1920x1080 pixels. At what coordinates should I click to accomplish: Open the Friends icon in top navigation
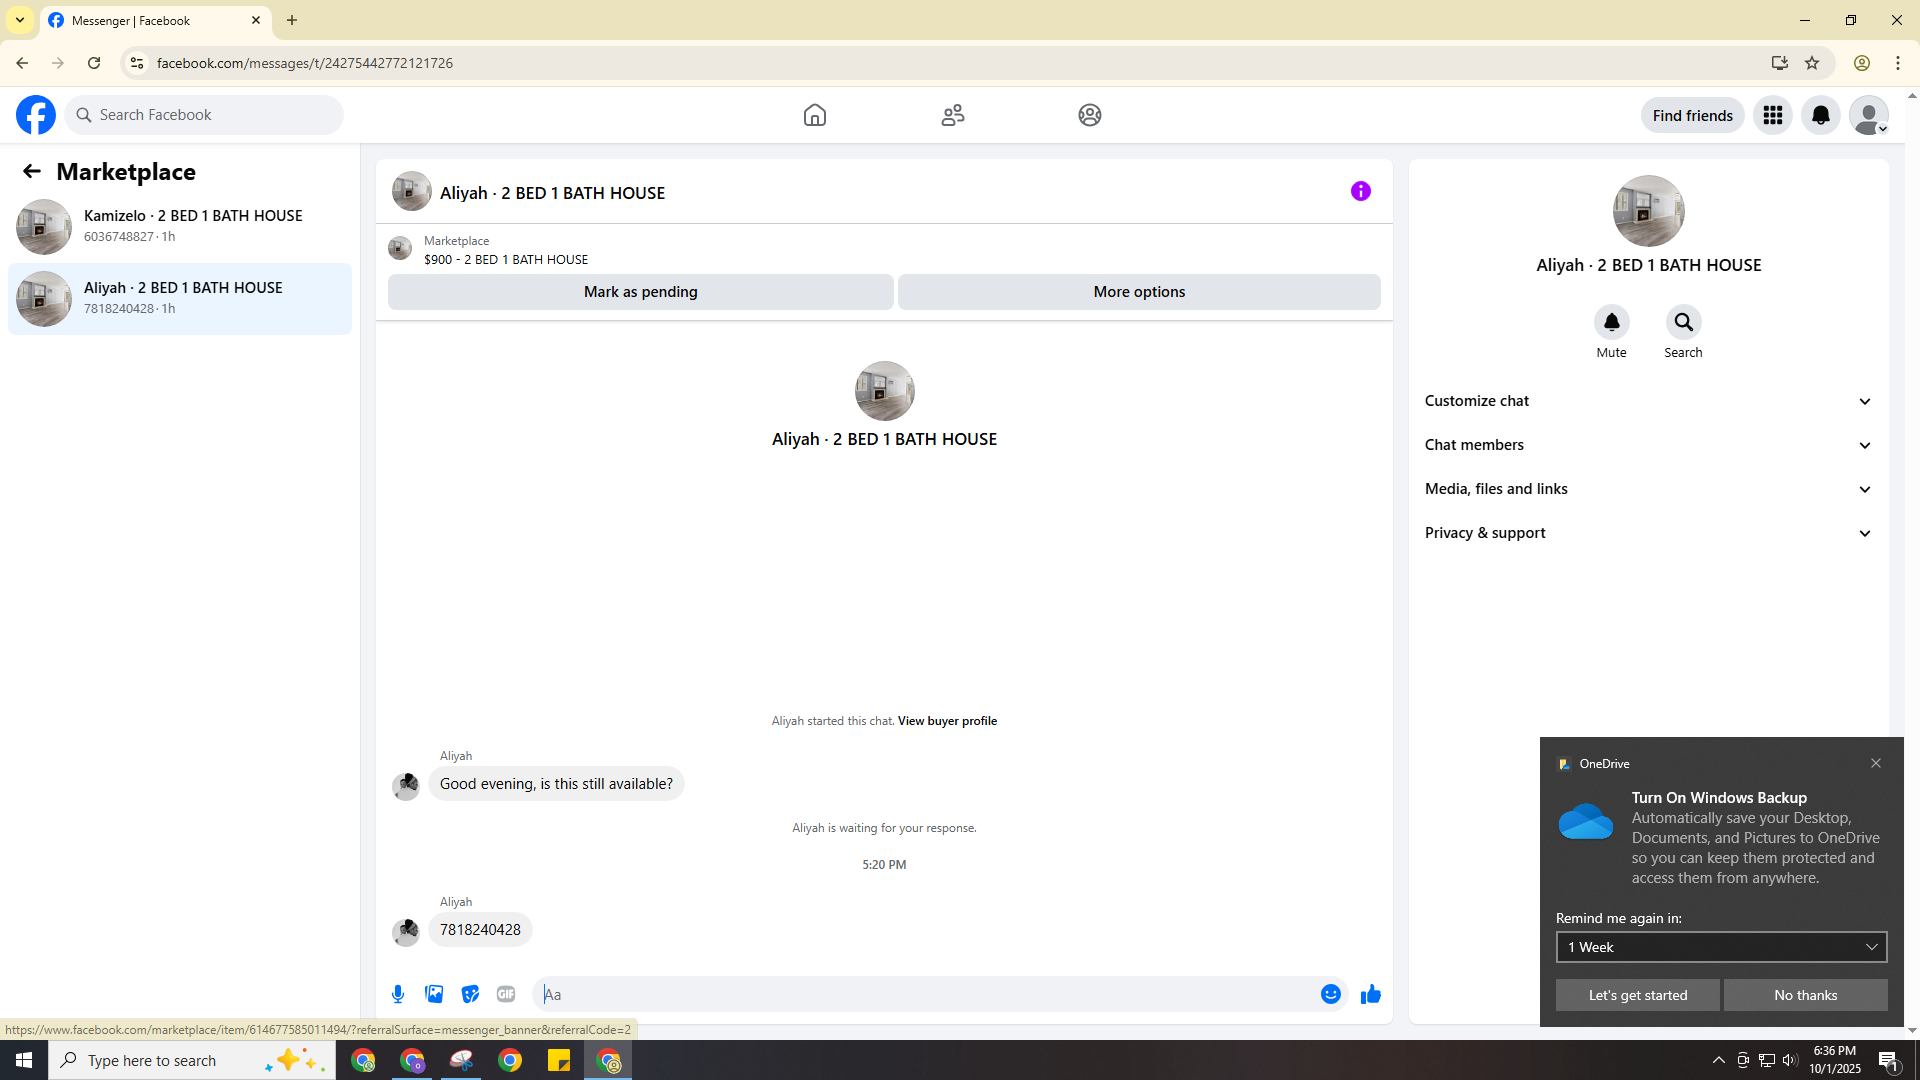tap(953, 115)
